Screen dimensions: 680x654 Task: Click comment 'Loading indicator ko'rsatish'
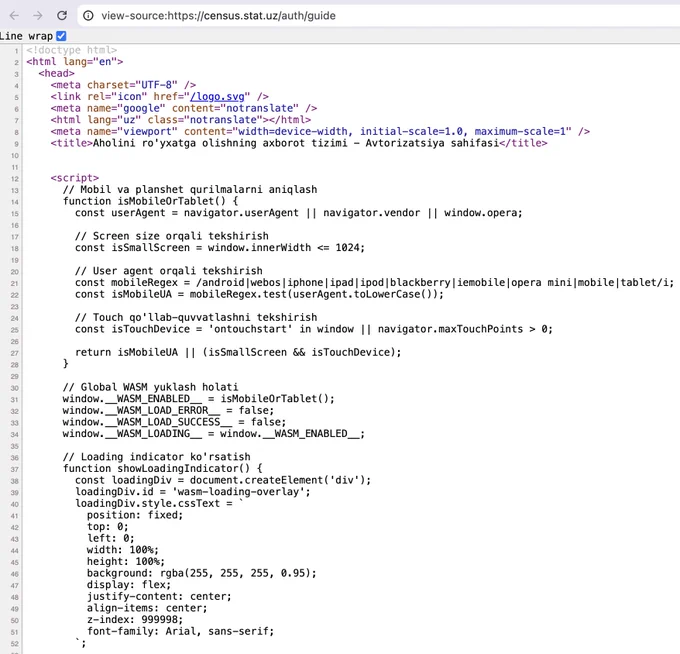click(x=165, y=457)
